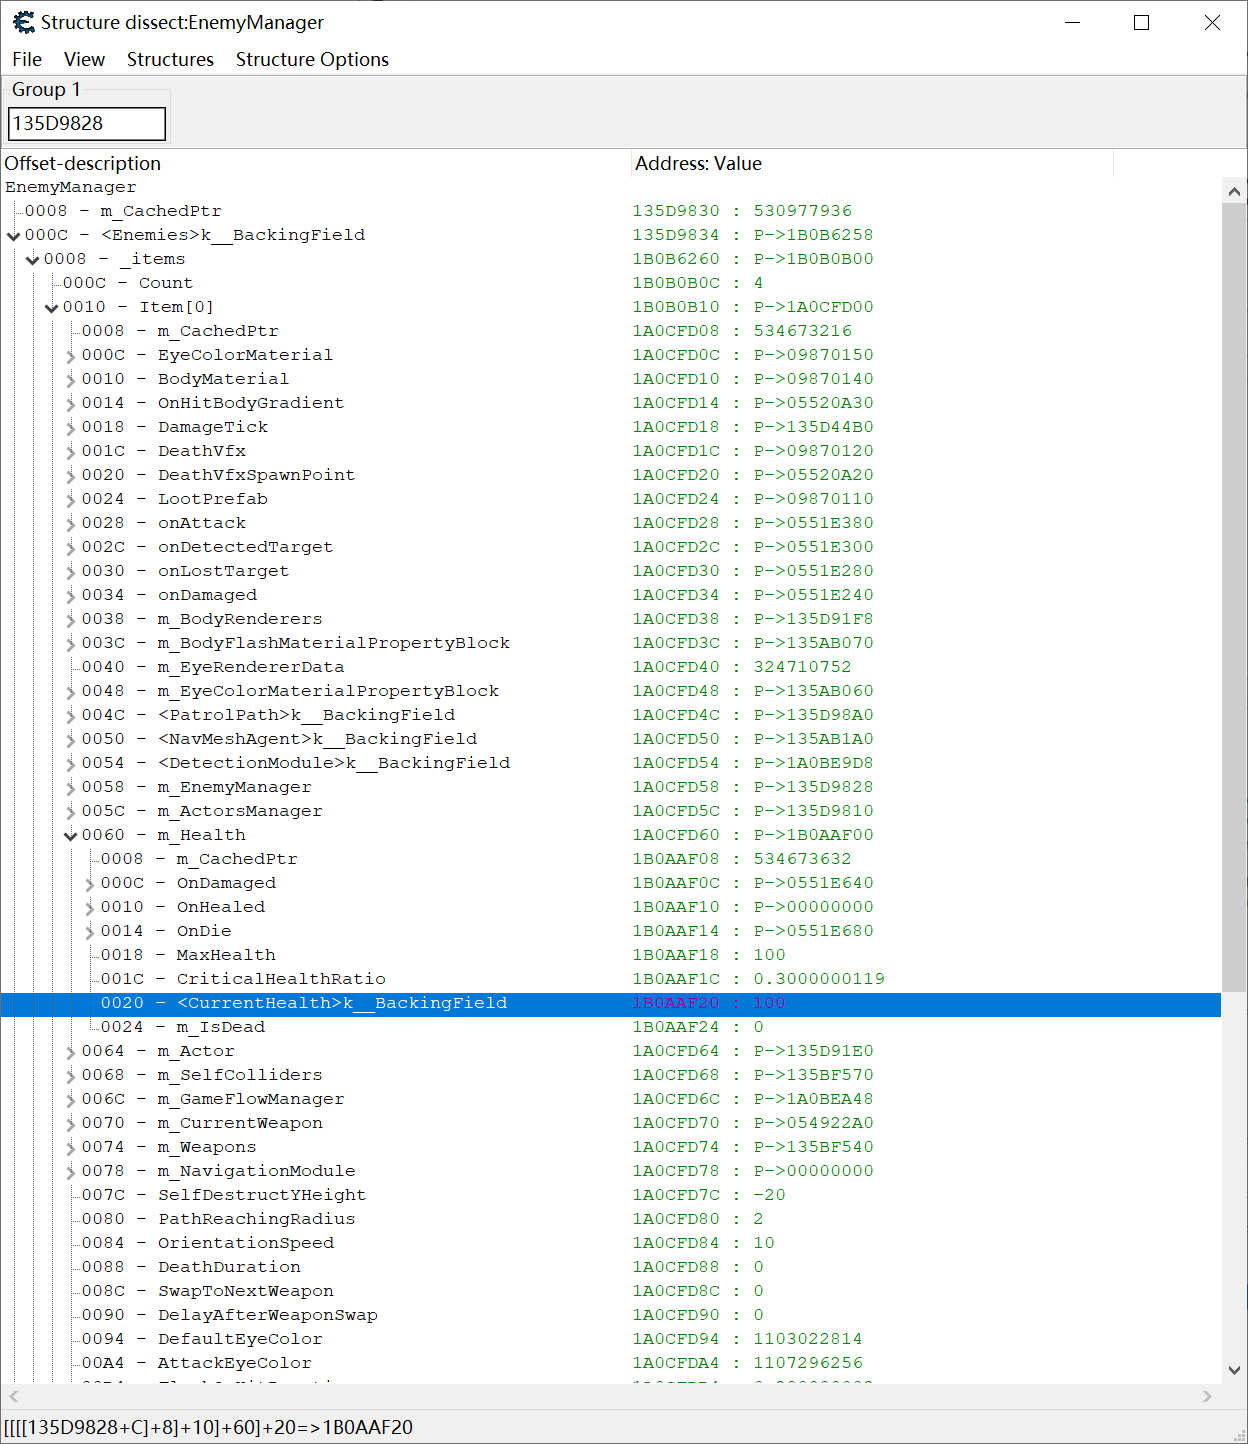The height and width of the screenshot is (1444, 1248).
Task: Expand the m_BodyFlashMaterialPropertyBlock node
Action: click(x=70, y=644)
